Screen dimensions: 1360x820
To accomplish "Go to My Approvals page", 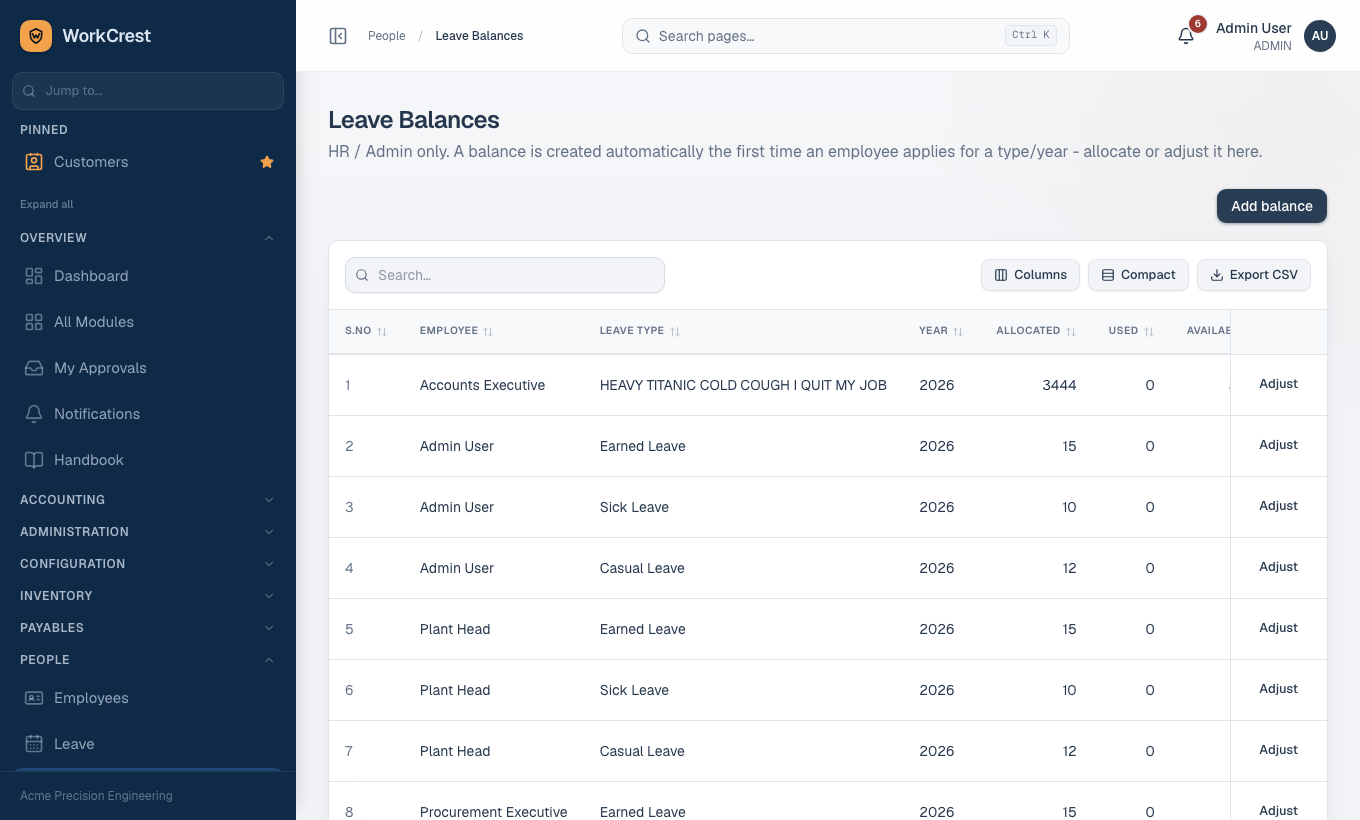I will (148, 368).
